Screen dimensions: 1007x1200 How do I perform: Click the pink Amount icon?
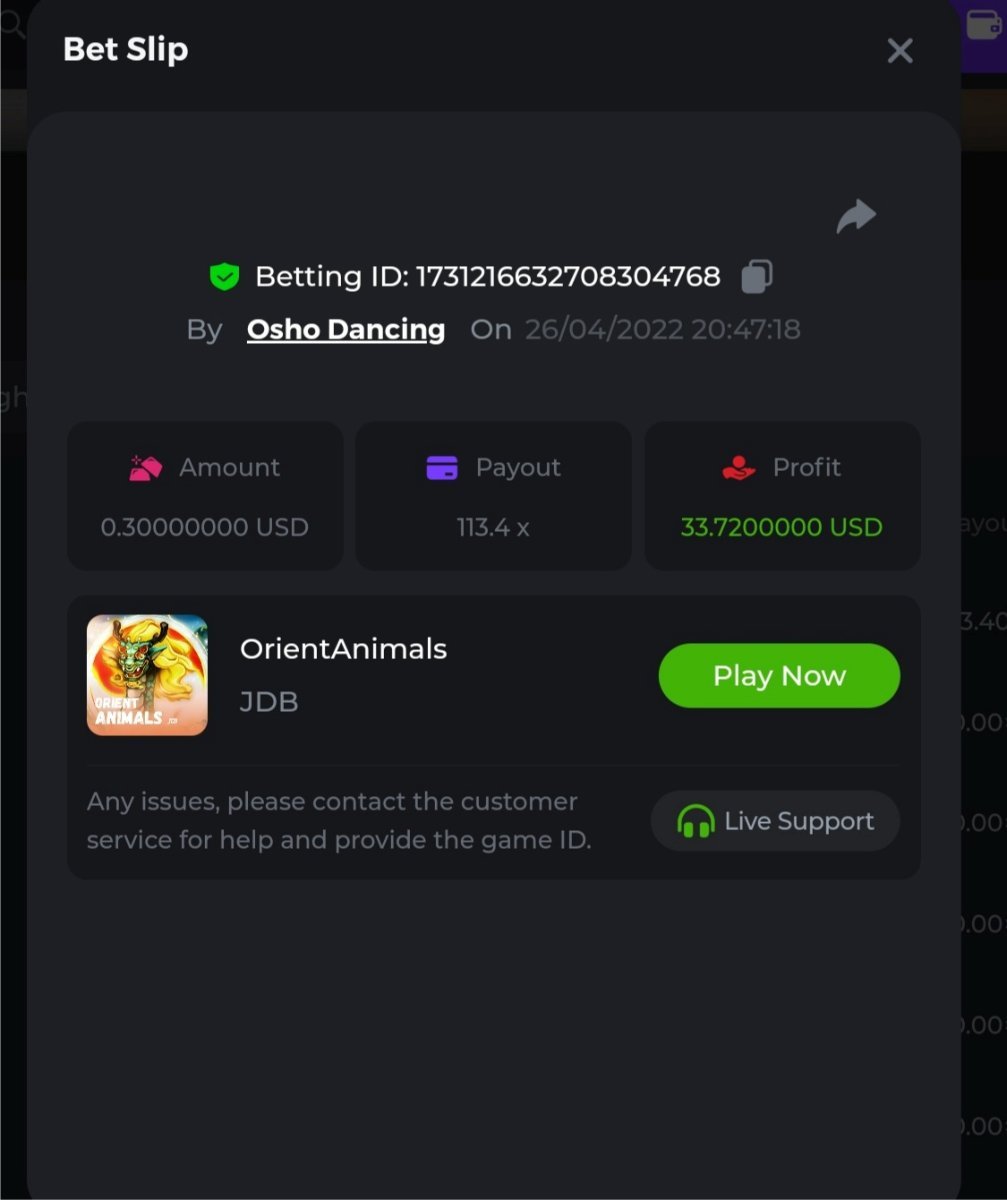coord(145,467)
